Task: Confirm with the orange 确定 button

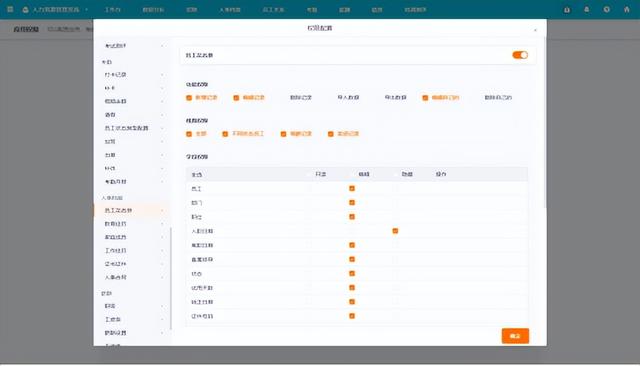Action: [x=515, y=336]
